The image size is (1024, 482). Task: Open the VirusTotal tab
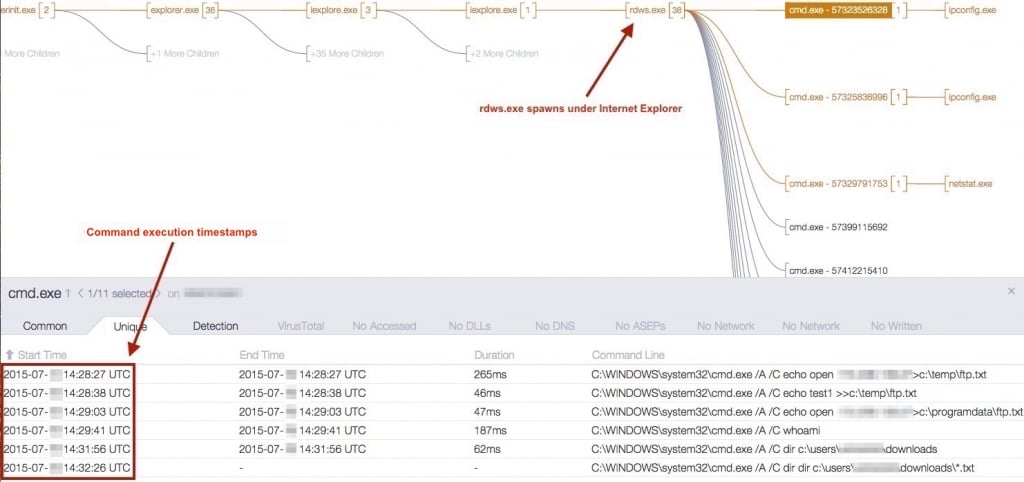300,326
